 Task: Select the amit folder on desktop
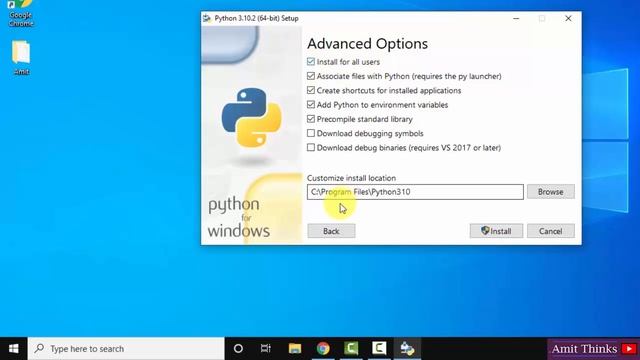click(x=21, y=58)
